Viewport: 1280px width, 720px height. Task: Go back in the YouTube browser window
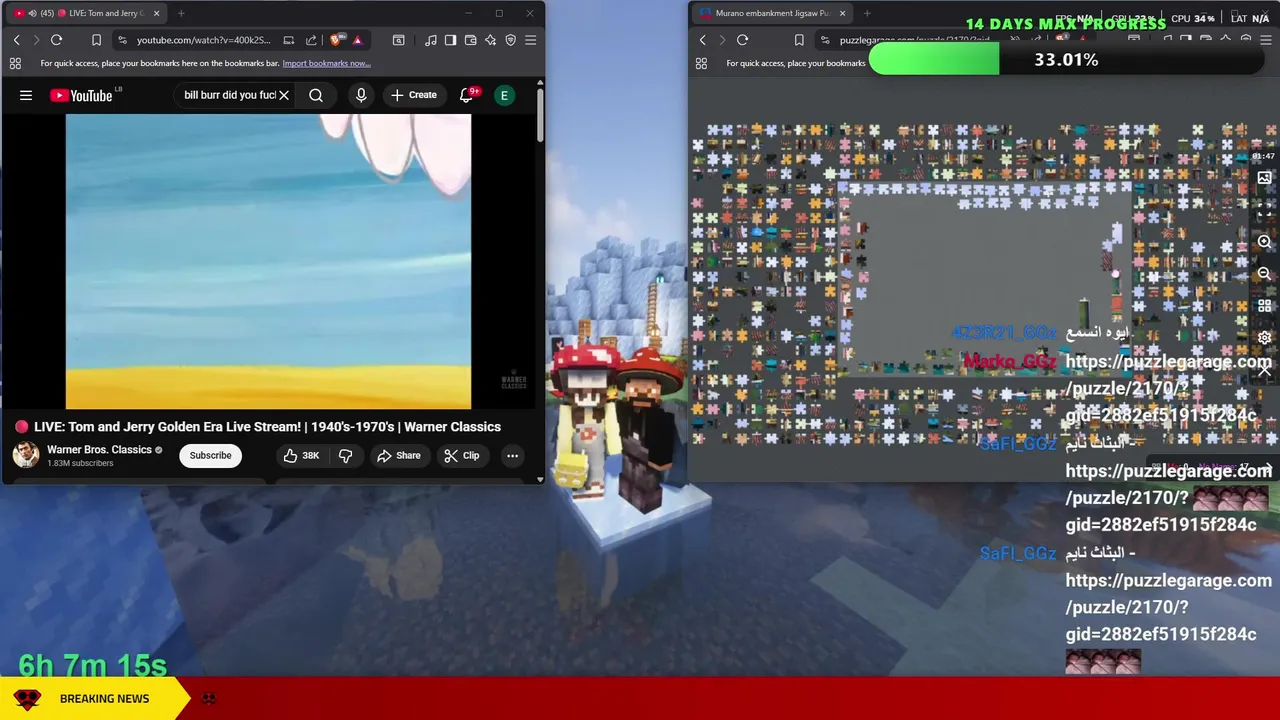click(16, 40)
